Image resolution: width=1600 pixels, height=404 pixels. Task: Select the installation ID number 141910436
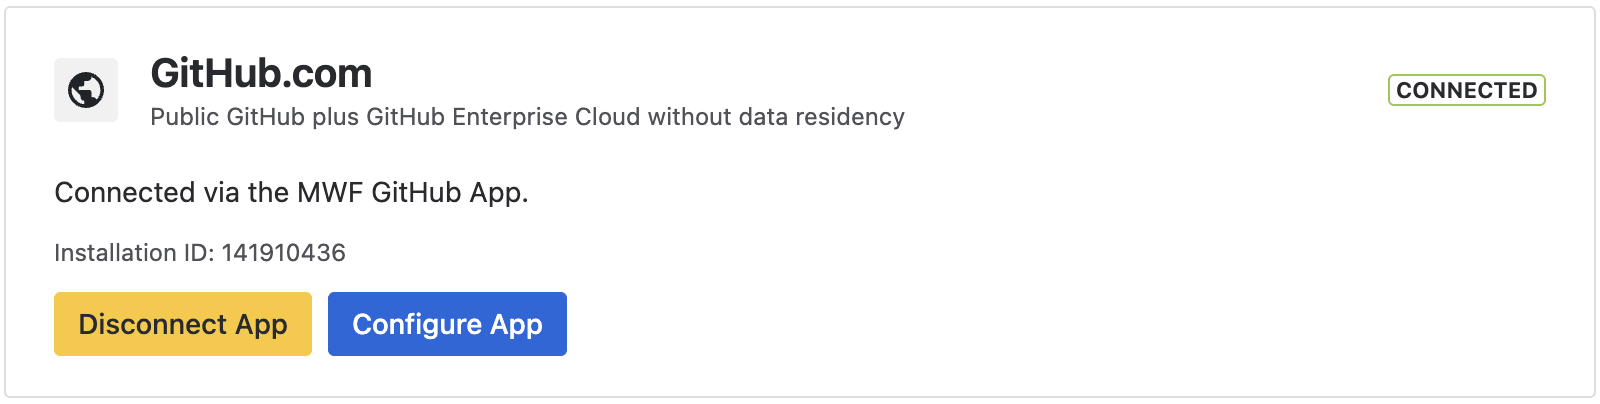[x=284, y=253]
